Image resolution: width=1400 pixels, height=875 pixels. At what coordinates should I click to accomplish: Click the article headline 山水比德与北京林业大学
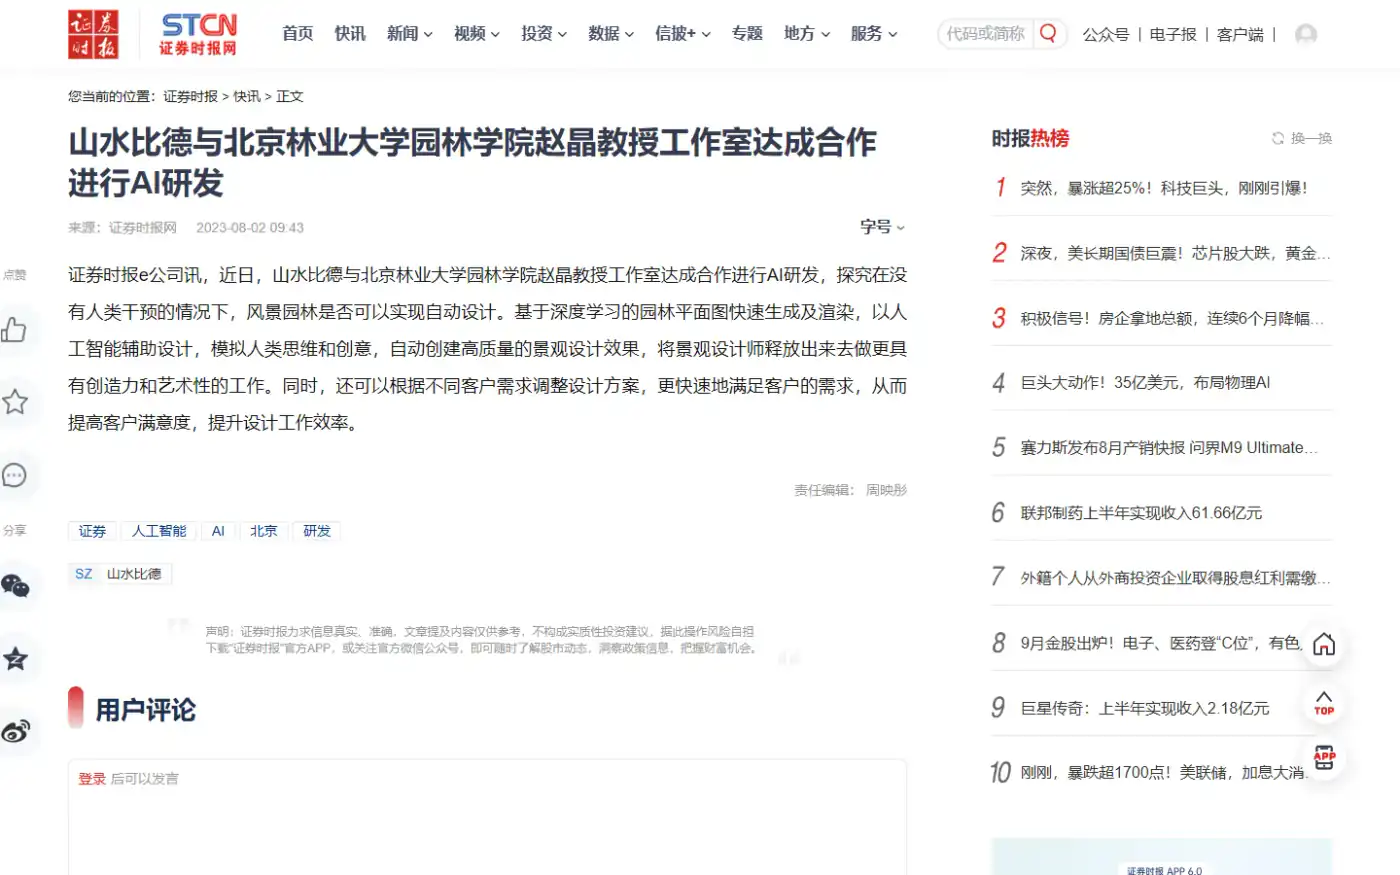(x=473, y=162)
